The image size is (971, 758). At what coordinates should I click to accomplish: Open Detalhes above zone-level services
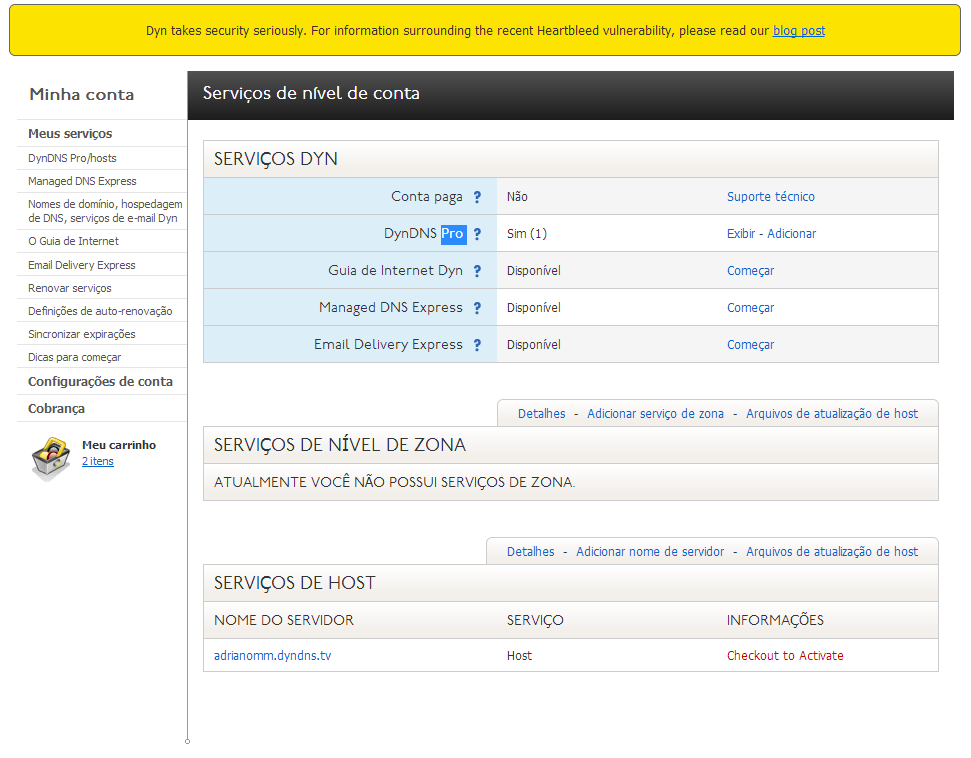pyautogui.click(x=542, y=414)
